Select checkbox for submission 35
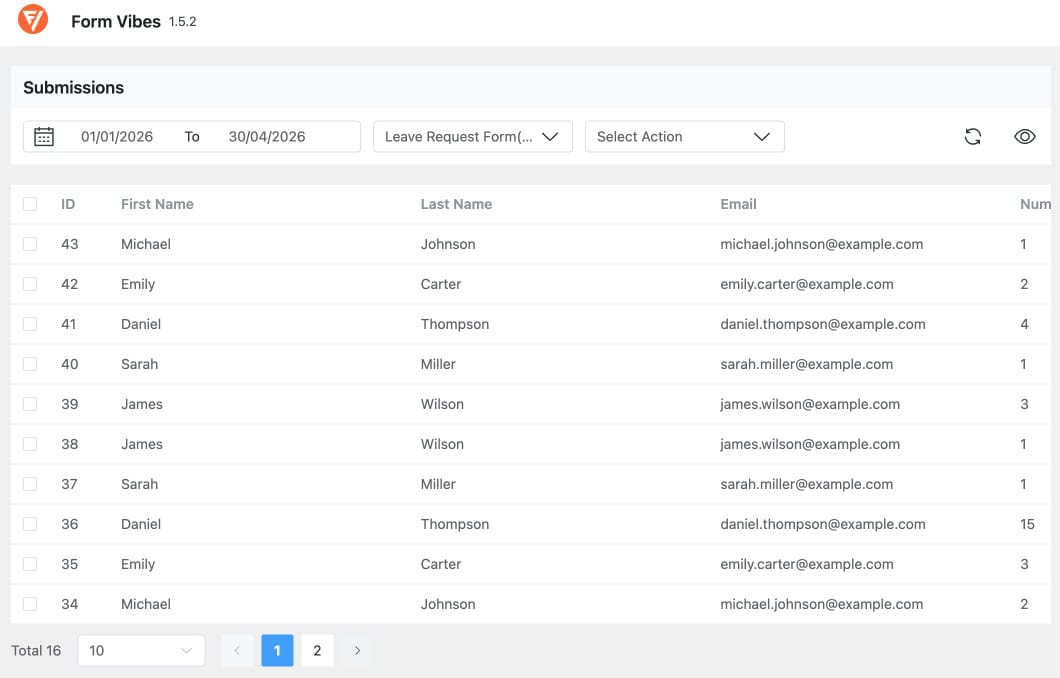This screenshot has width=1060, height=678. click(30, 564)
